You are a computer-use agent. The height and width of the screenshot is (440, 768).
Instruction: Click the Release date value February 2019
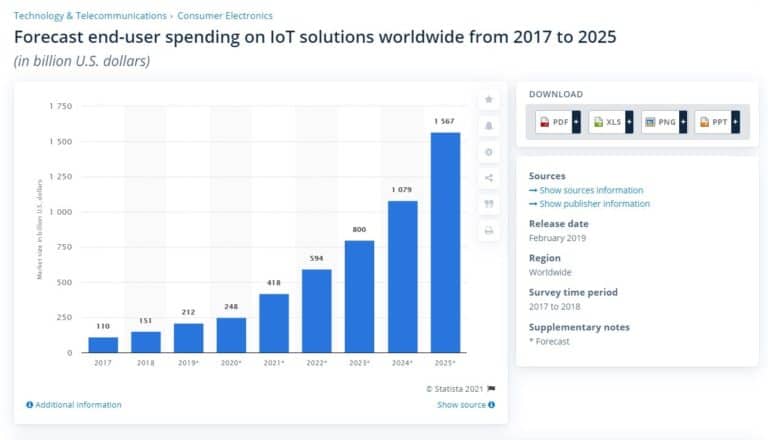tap(557, 238)
